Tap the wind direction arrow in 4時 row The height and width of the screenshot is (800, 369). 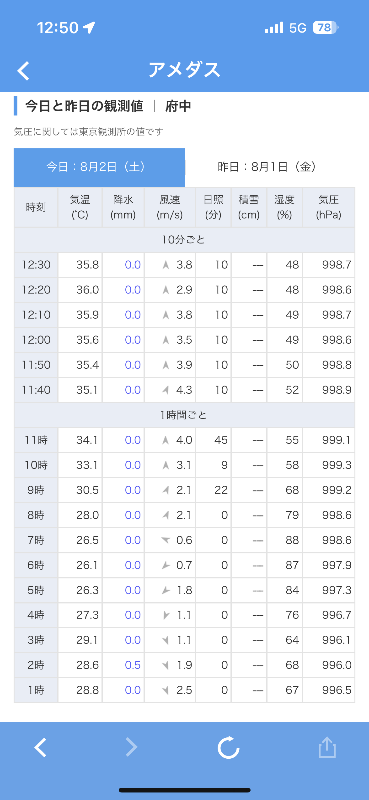pos(165,615)
